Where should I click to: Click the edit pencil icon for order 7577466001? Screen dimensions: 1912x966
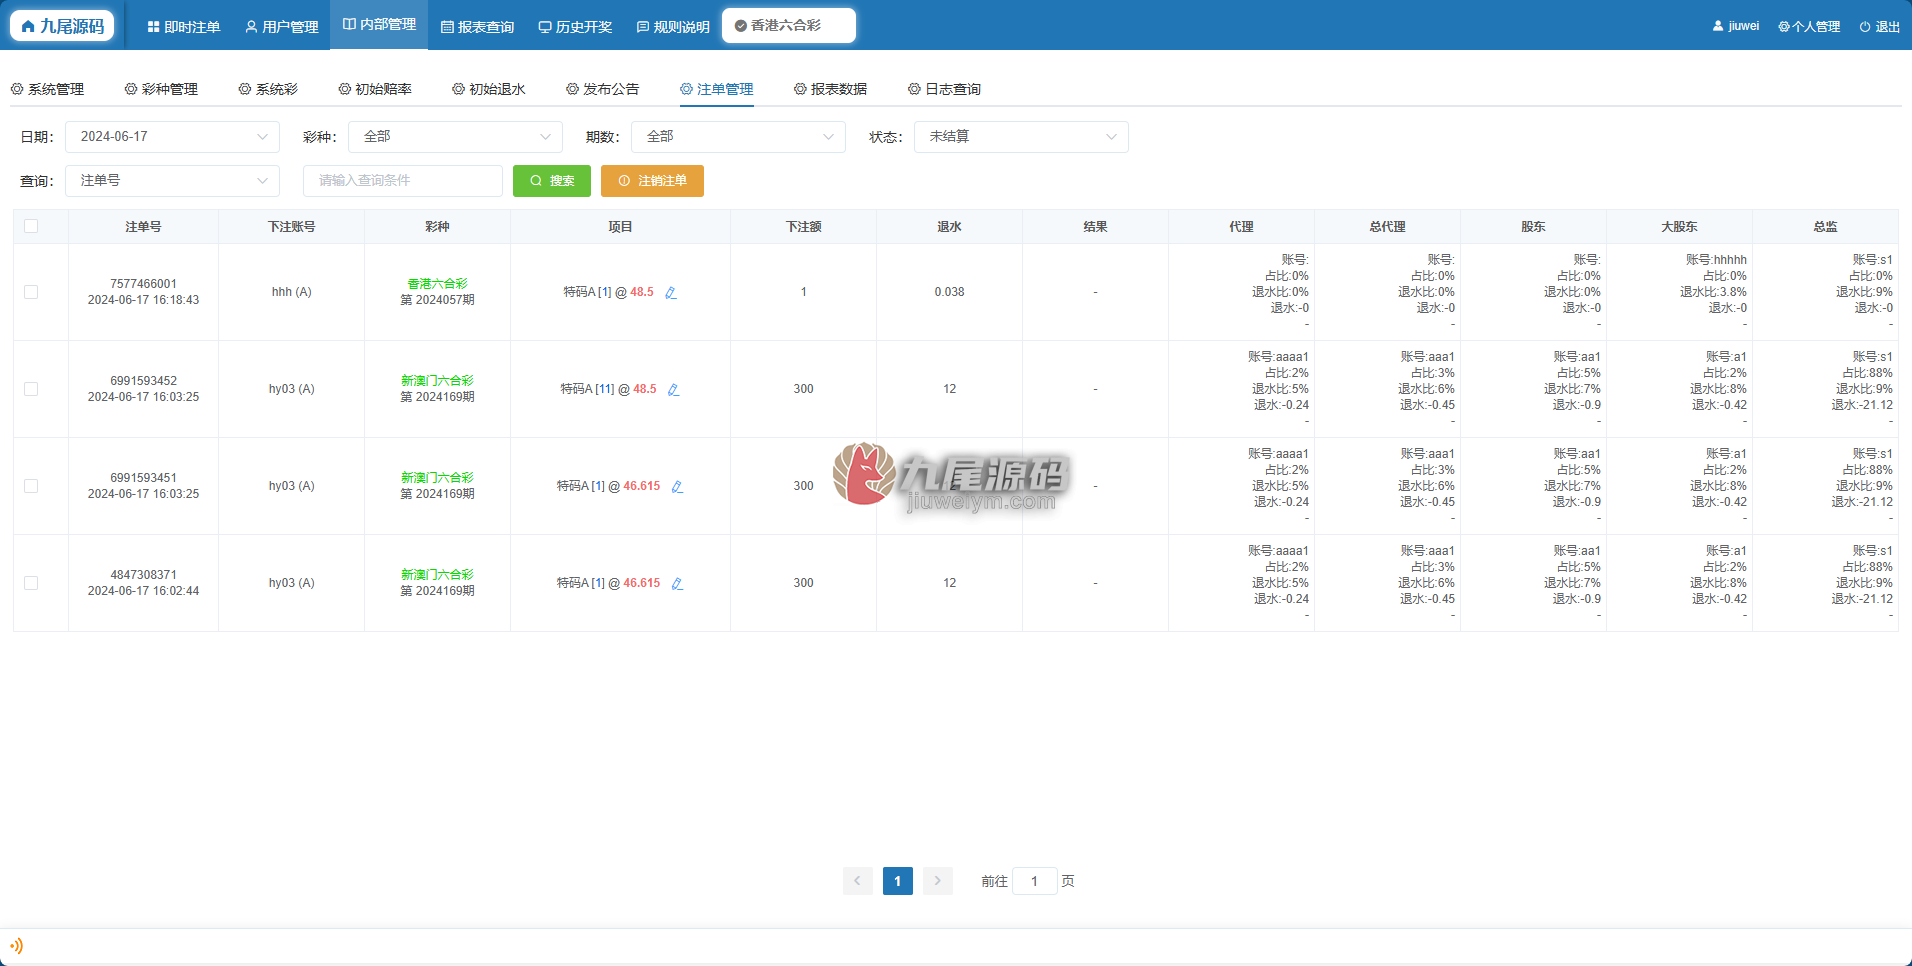671,293
